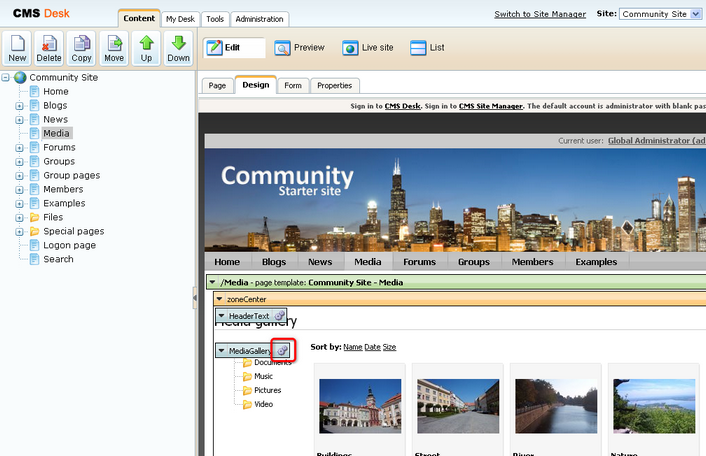Expand the Examples tree node

[x=19, y=203]
